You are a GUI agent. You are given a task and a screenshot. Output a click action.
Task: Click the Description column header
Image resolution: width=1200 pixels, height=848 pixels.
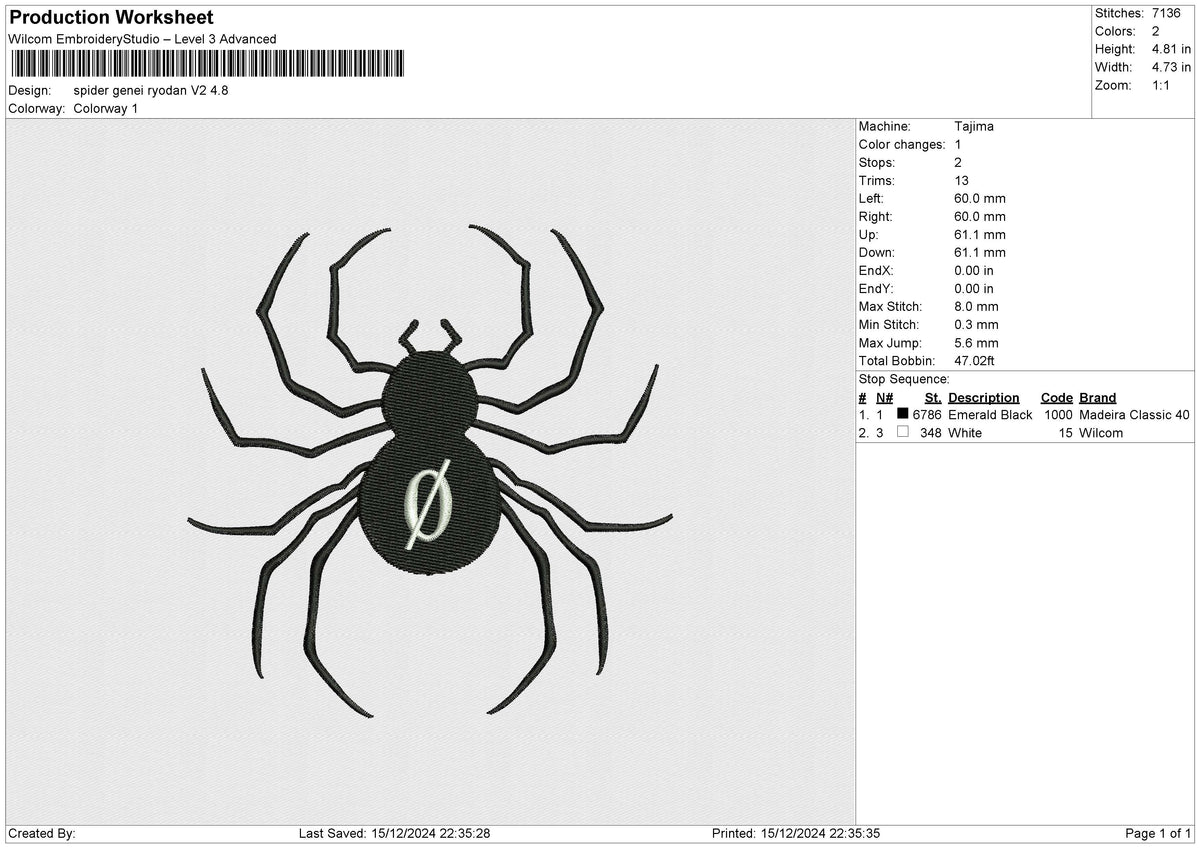click(x=984, y=397)
